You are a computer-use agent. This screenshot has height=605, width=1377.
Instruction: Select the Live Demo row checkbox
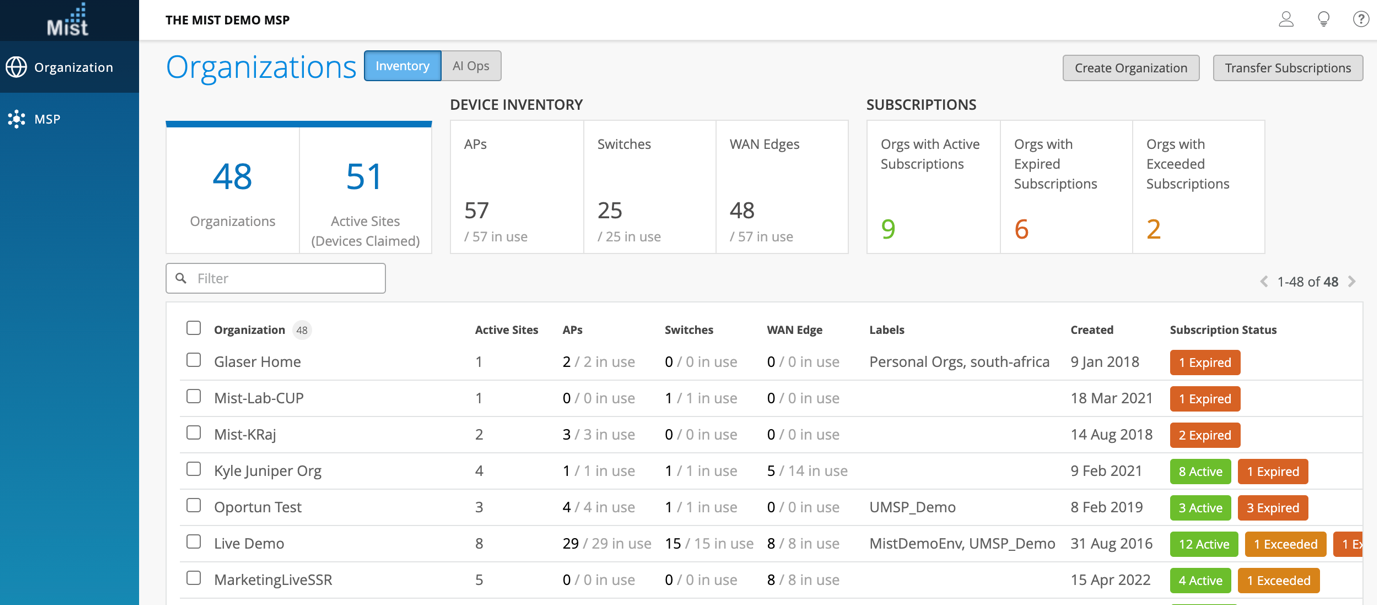point(194,542)
